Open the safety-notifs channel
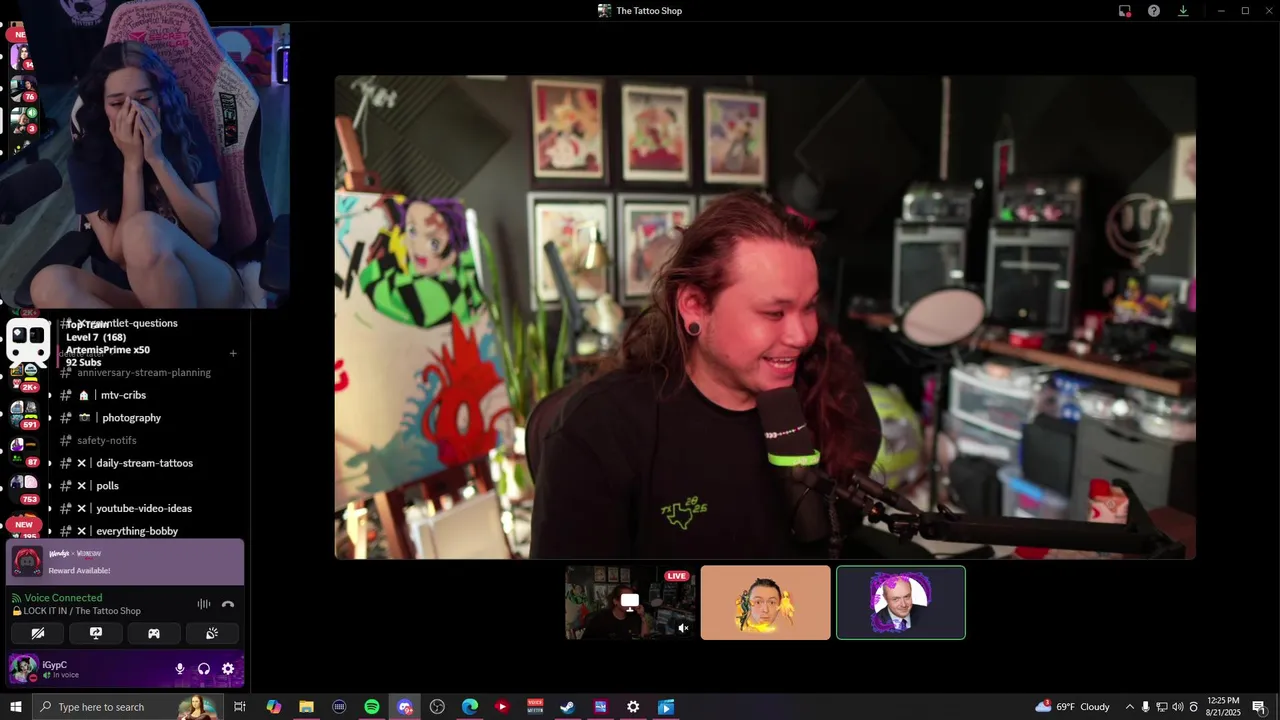1280x720 pixels. pos(106,440)
